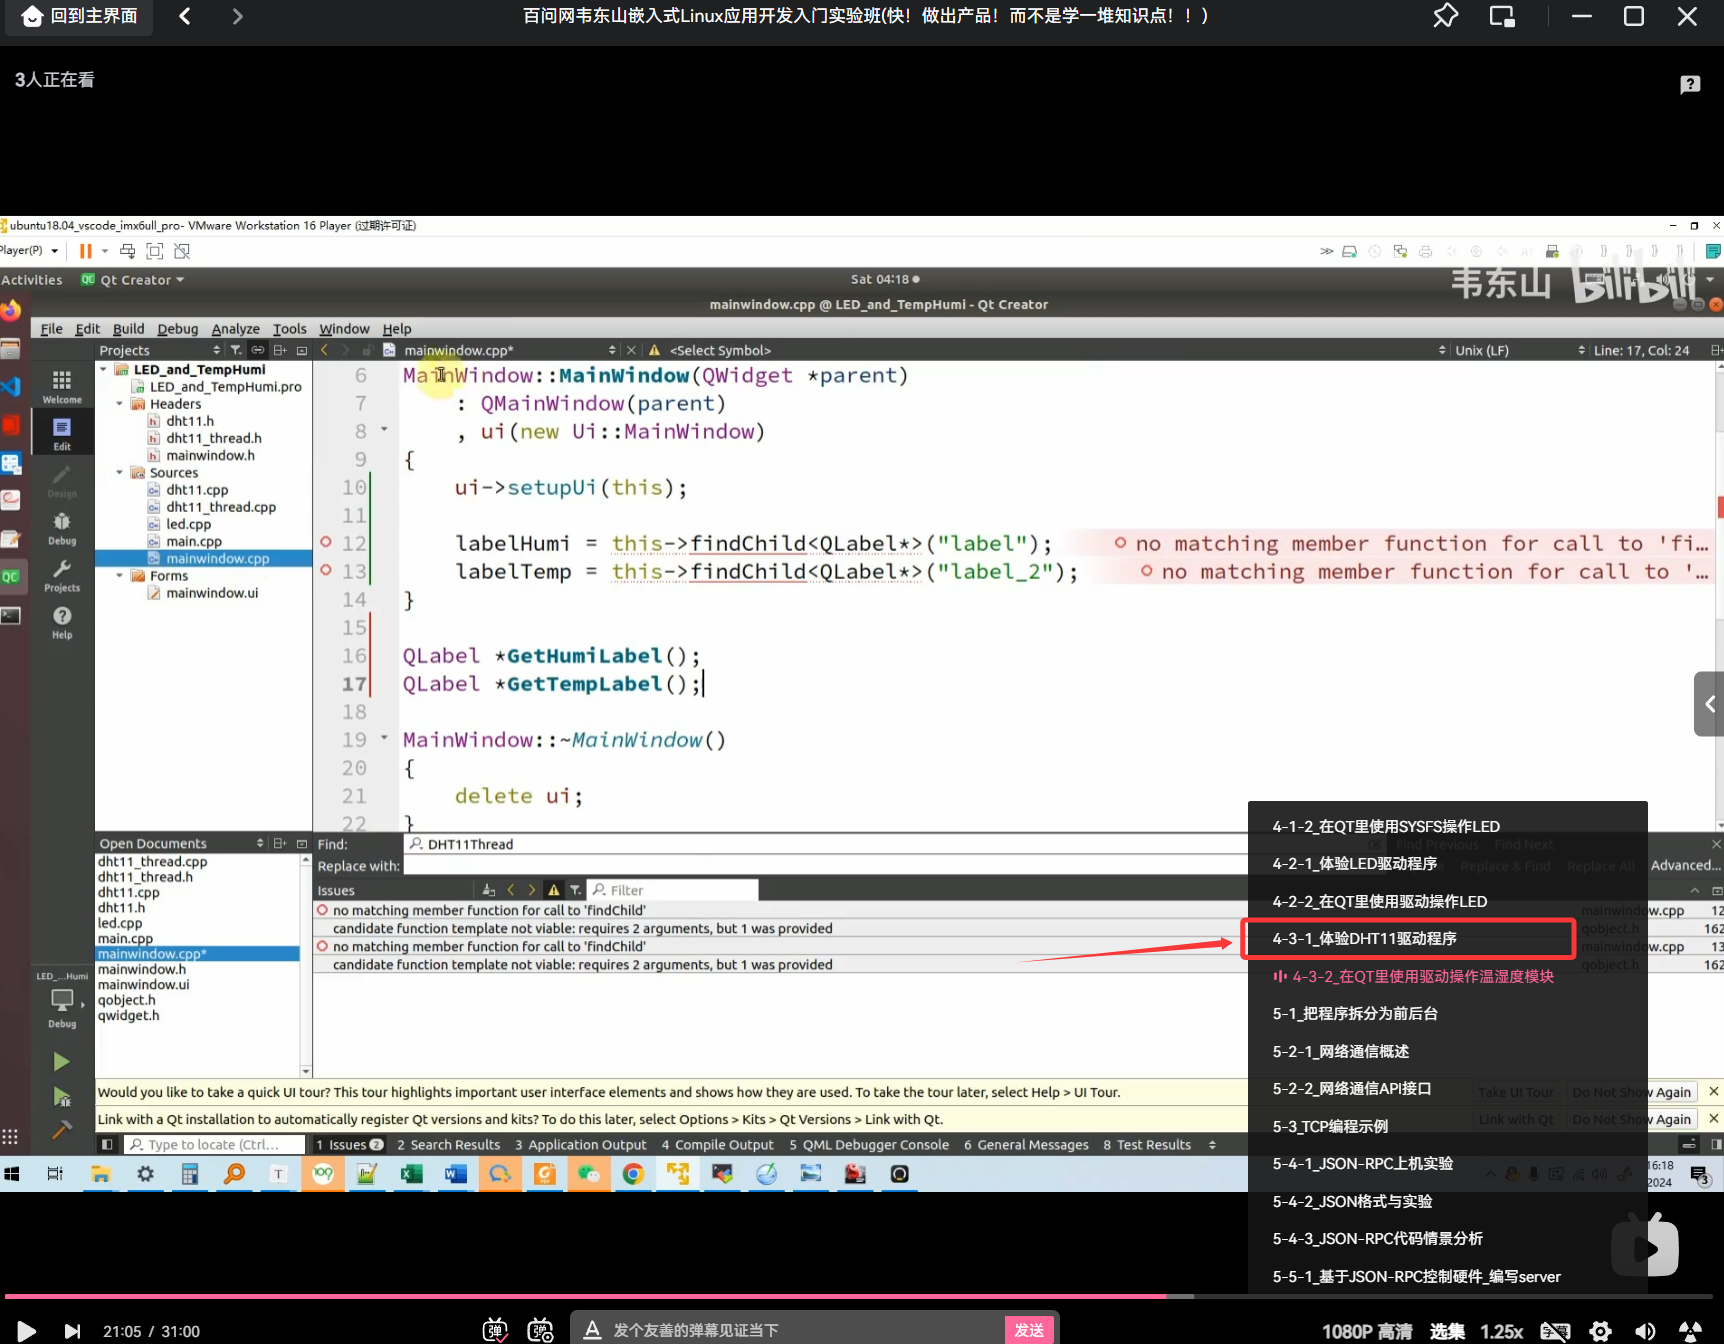The image size is (1724, 1344).
Task: Collapse the Headers folder in project tree
Action: click(x=120, y=404)
